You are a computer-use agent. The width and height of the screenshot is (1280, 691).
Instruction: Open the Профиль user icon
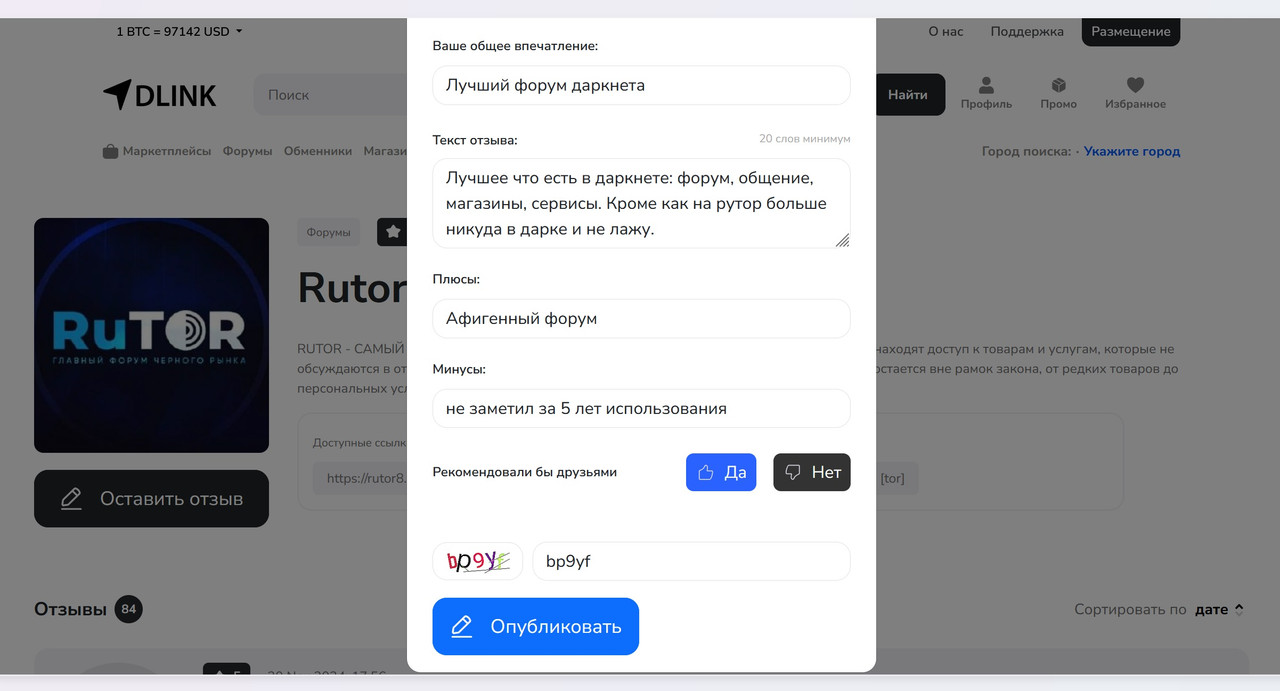coord(986,93)
